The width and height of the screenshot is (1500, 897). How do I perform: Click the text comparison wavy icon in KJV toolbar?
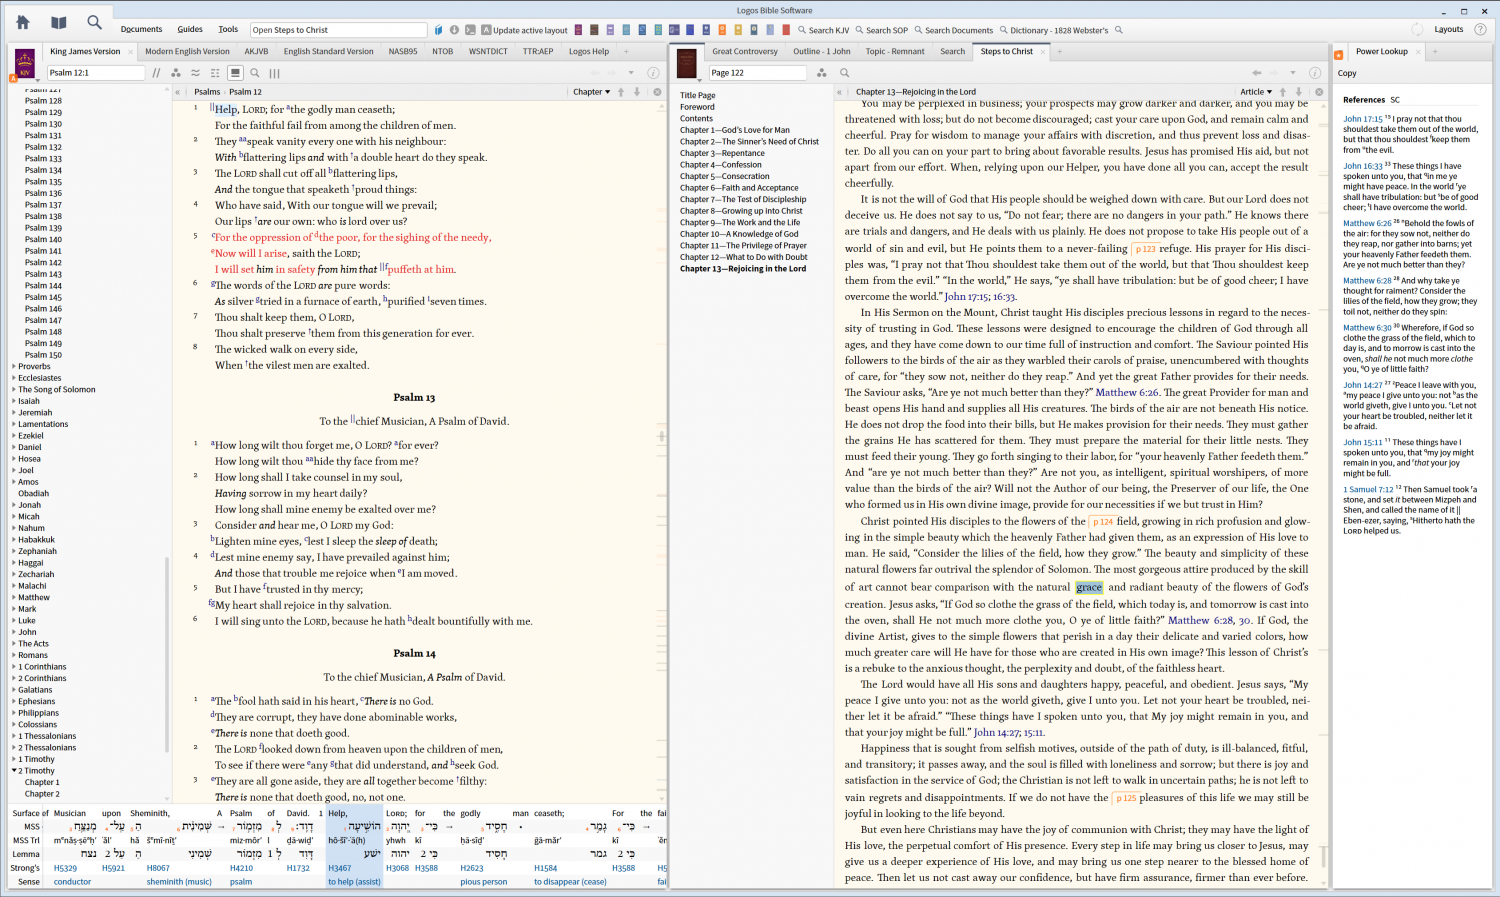pos(195,73)
